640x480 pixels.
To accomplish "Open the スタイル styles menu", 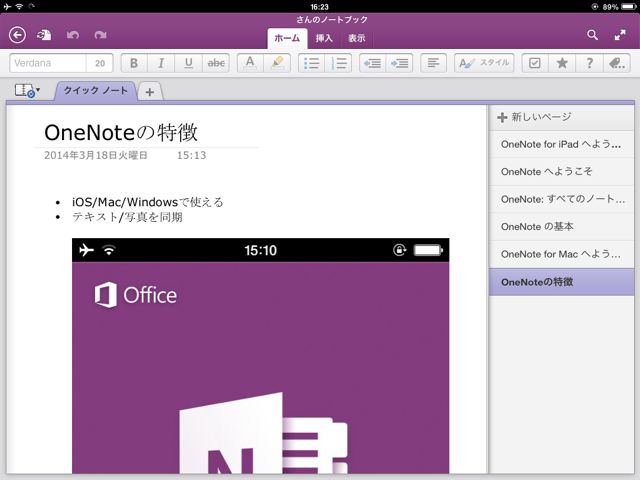I will (484, 63).
